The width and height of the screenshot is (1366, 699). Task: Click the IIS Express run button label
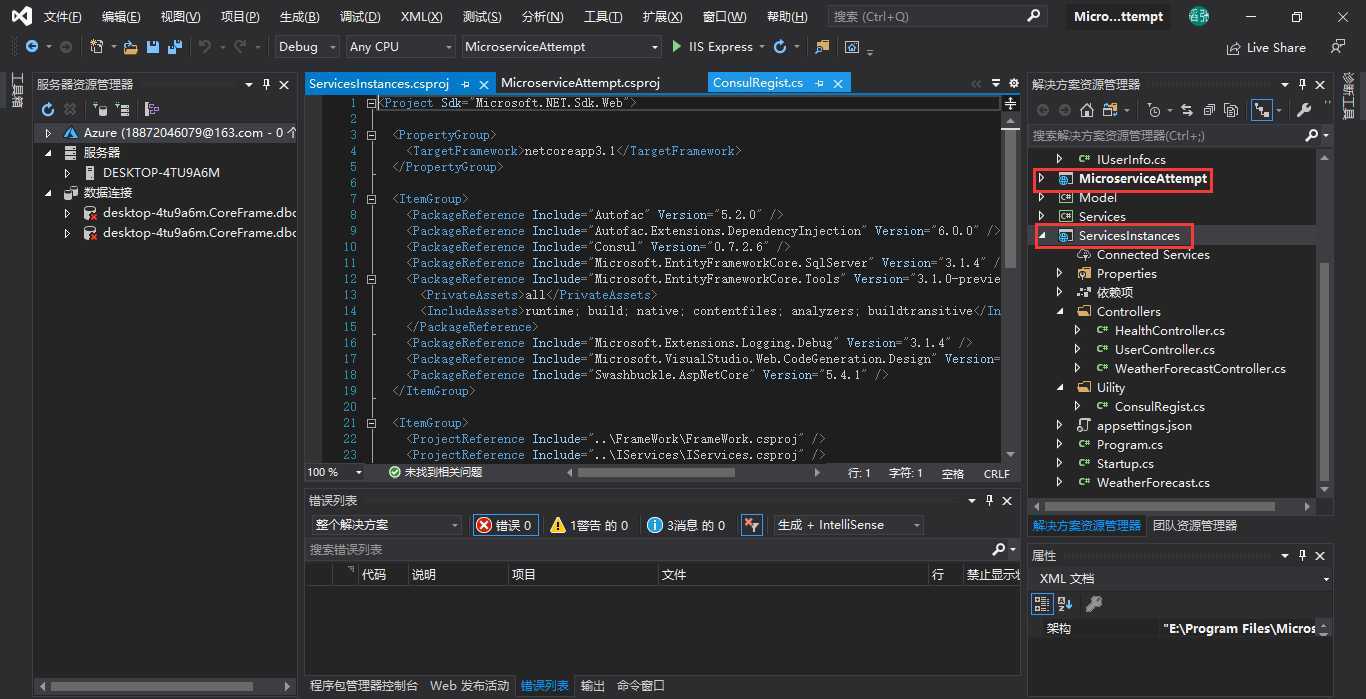tap(719, 47)
